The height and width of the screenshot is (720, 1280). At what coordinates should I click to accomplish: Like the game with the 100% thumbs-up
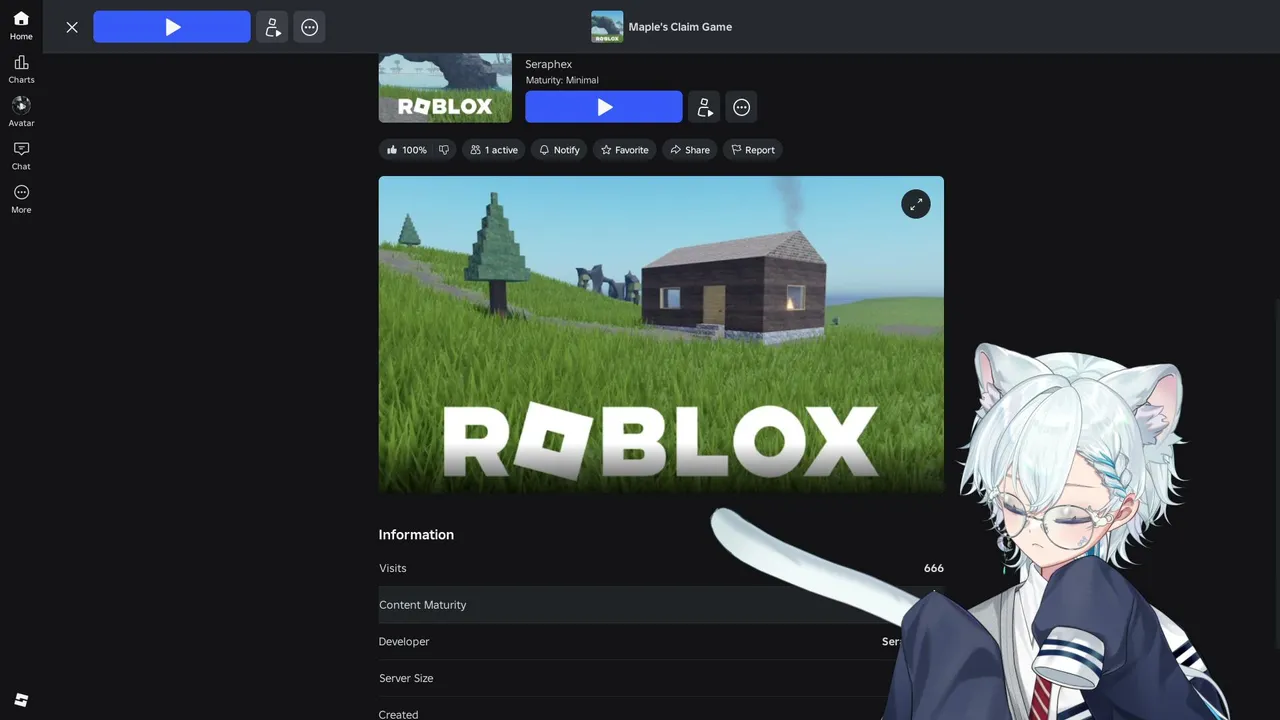[x=406, y=150]
